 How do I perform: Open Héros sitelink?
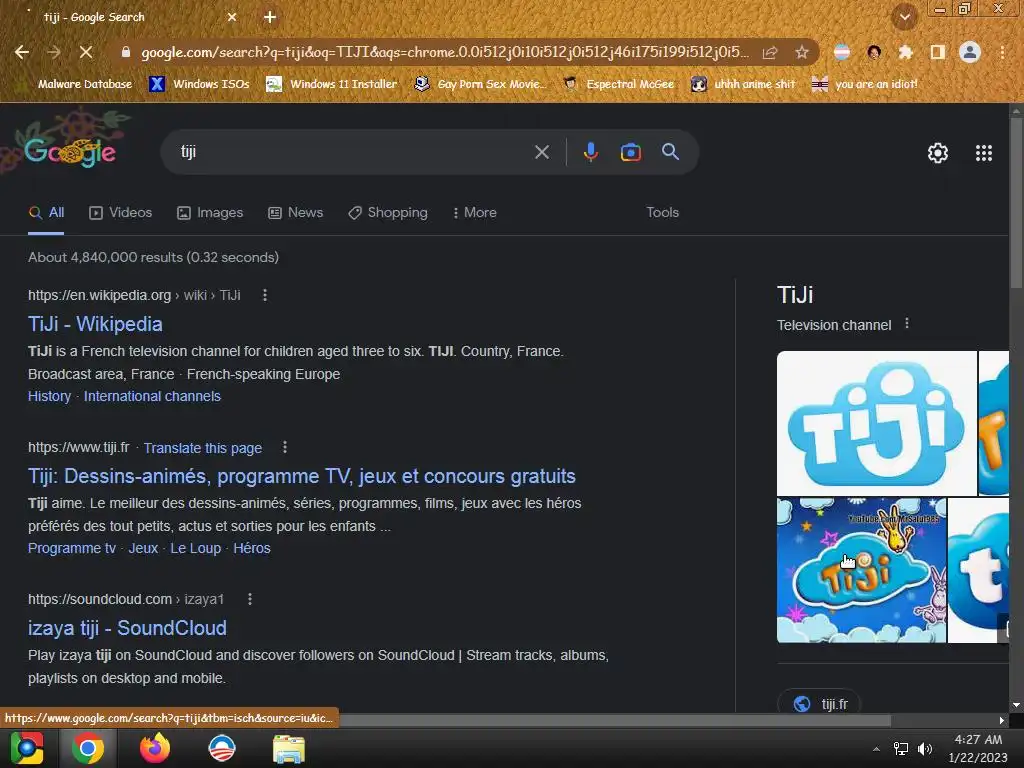coord(251,549)
